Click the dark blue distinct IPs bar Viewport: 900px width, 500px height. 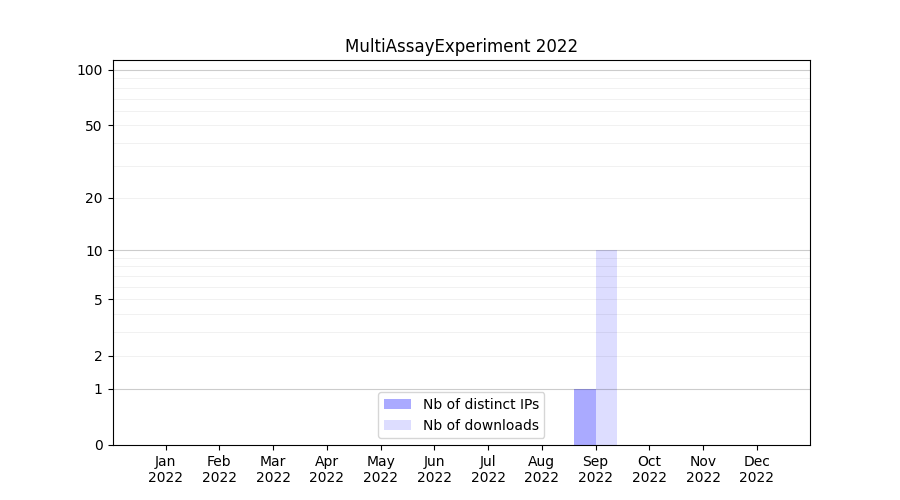click(x=584, y=417)
